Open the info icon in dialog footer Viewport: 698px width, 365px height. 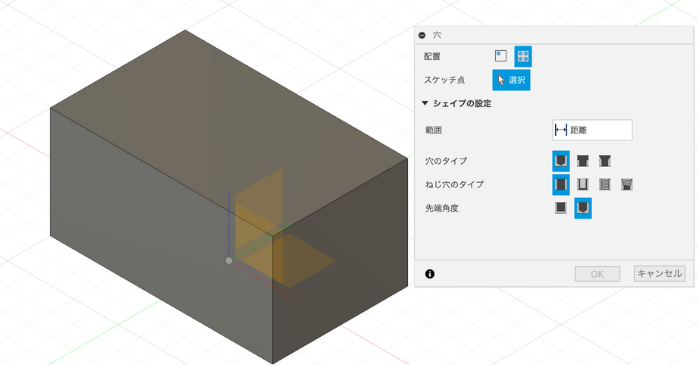click(x=430, y=274)
